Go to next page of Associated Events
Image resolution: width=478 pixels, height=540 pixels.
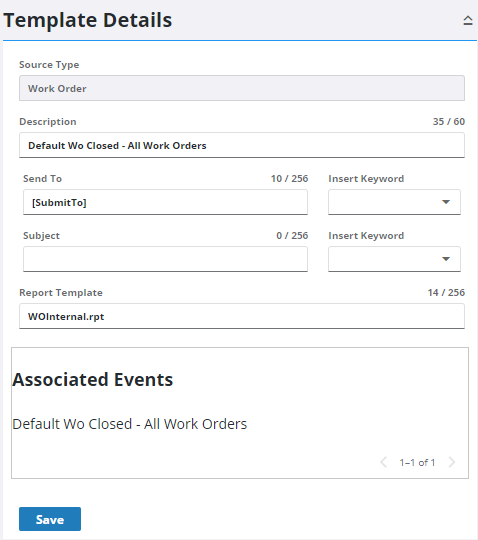click(451, 462)
